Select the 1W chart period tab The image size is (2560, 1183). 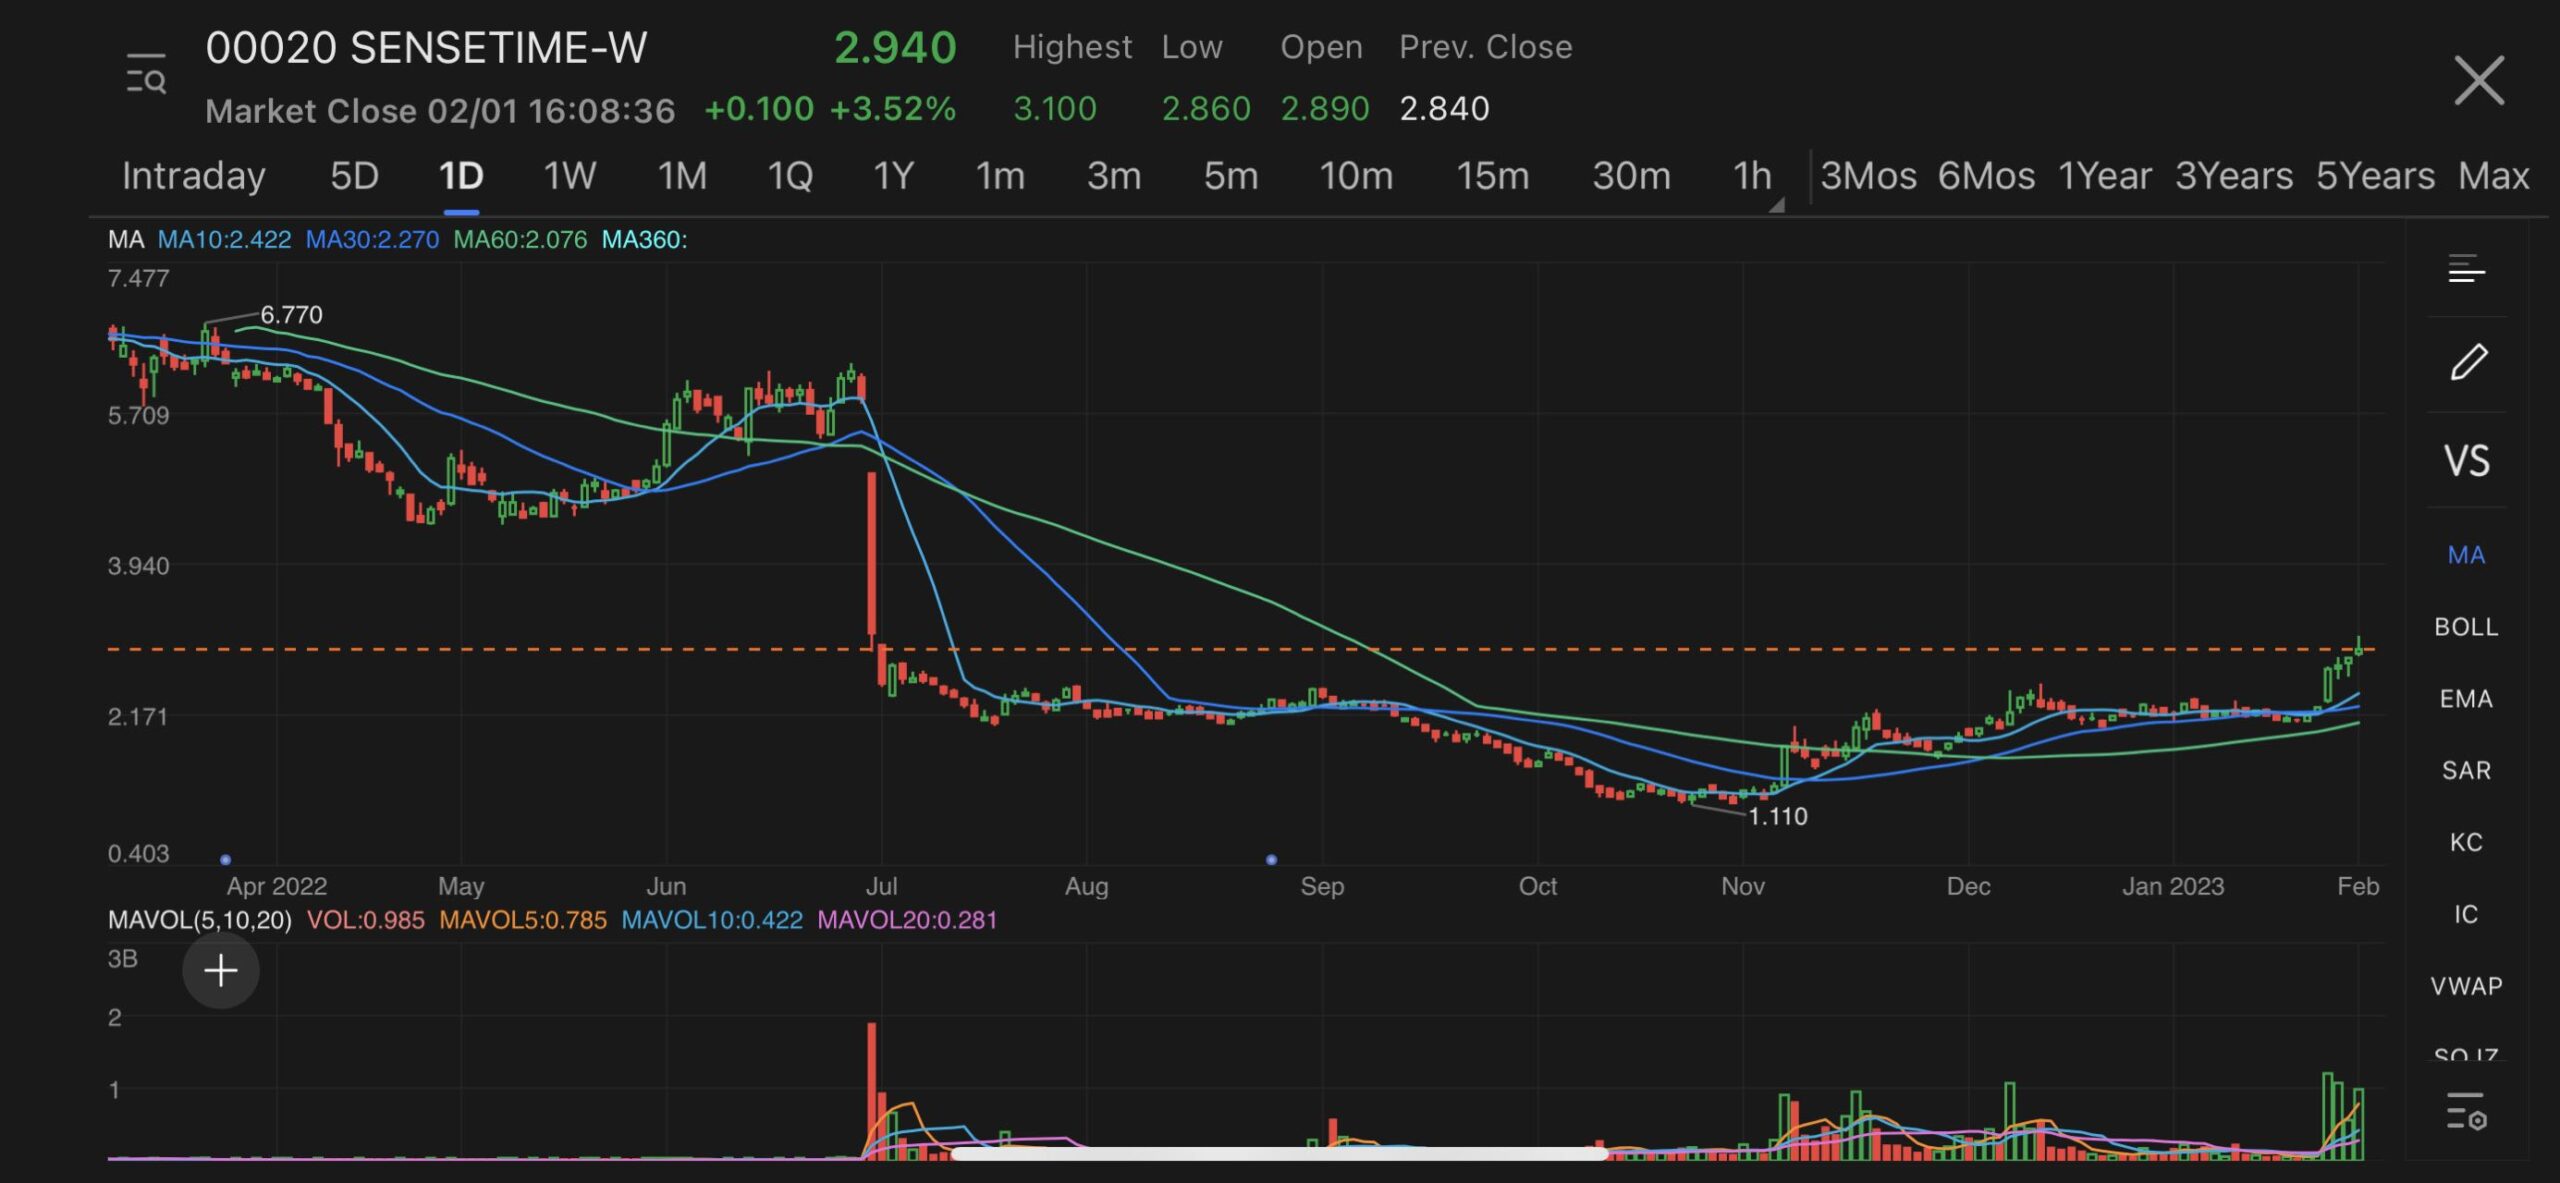[569, 176]
